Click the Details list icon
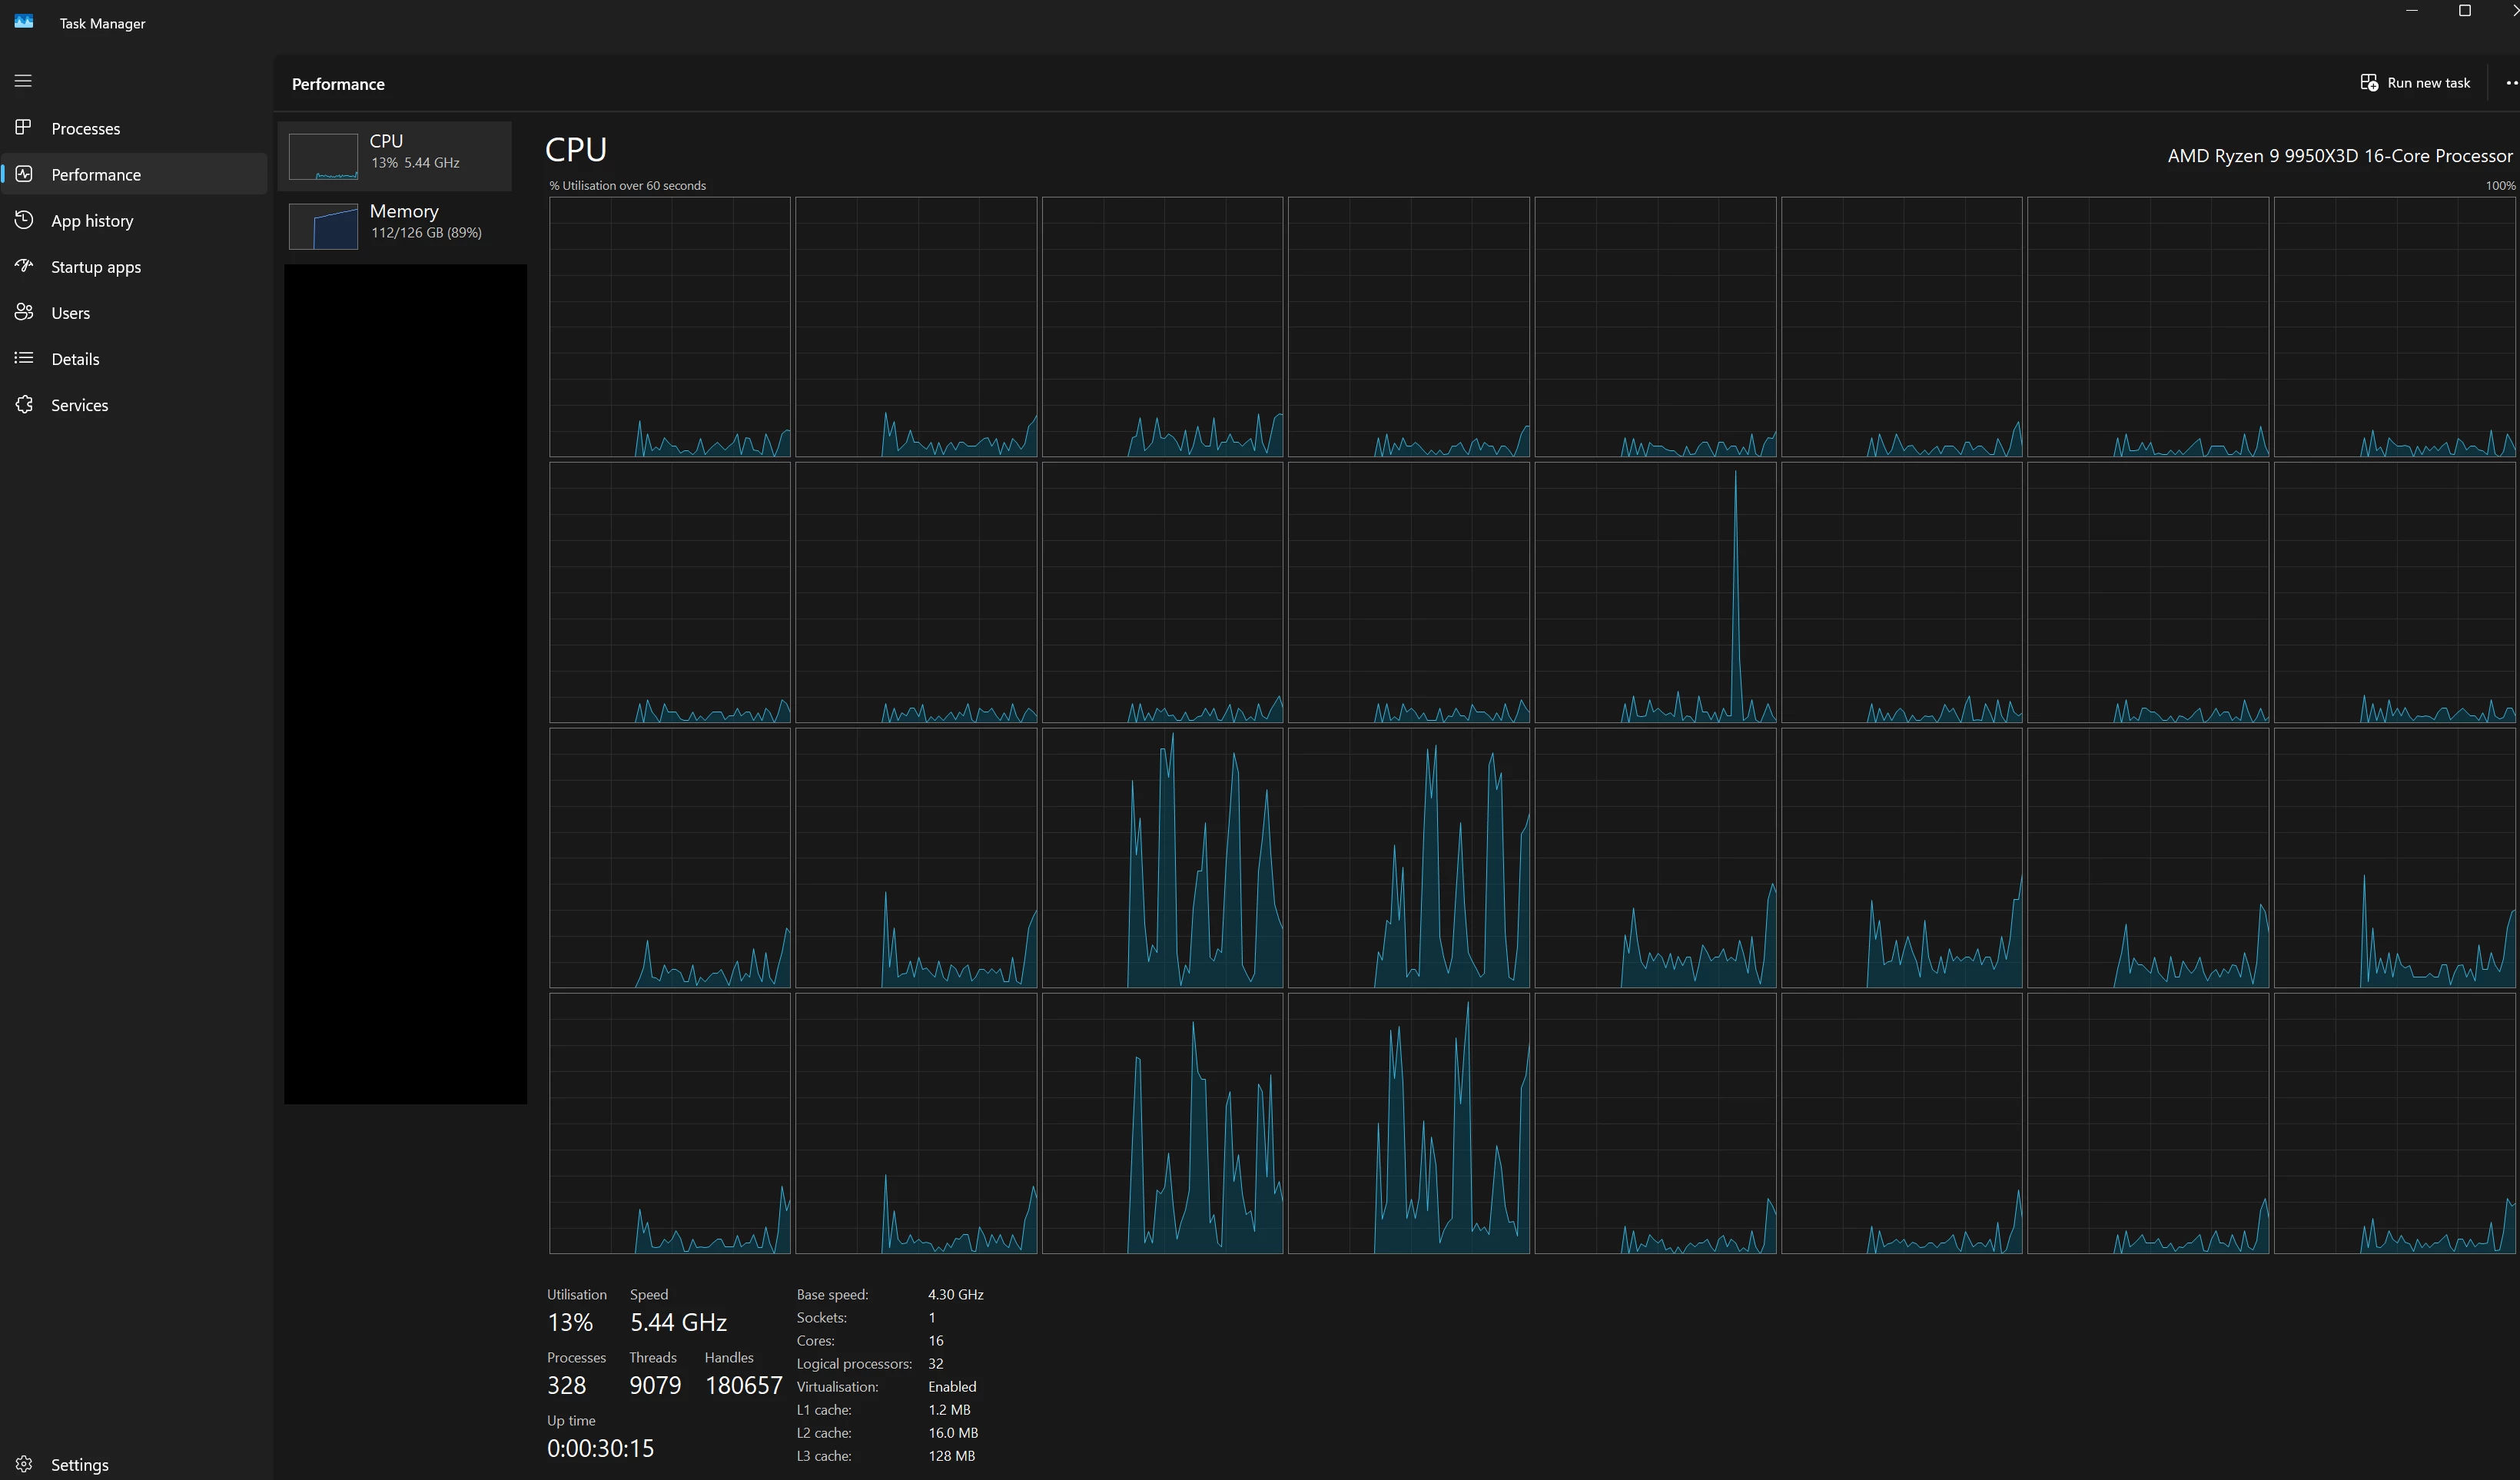The image size is (2520, 1480). point(24,358)
